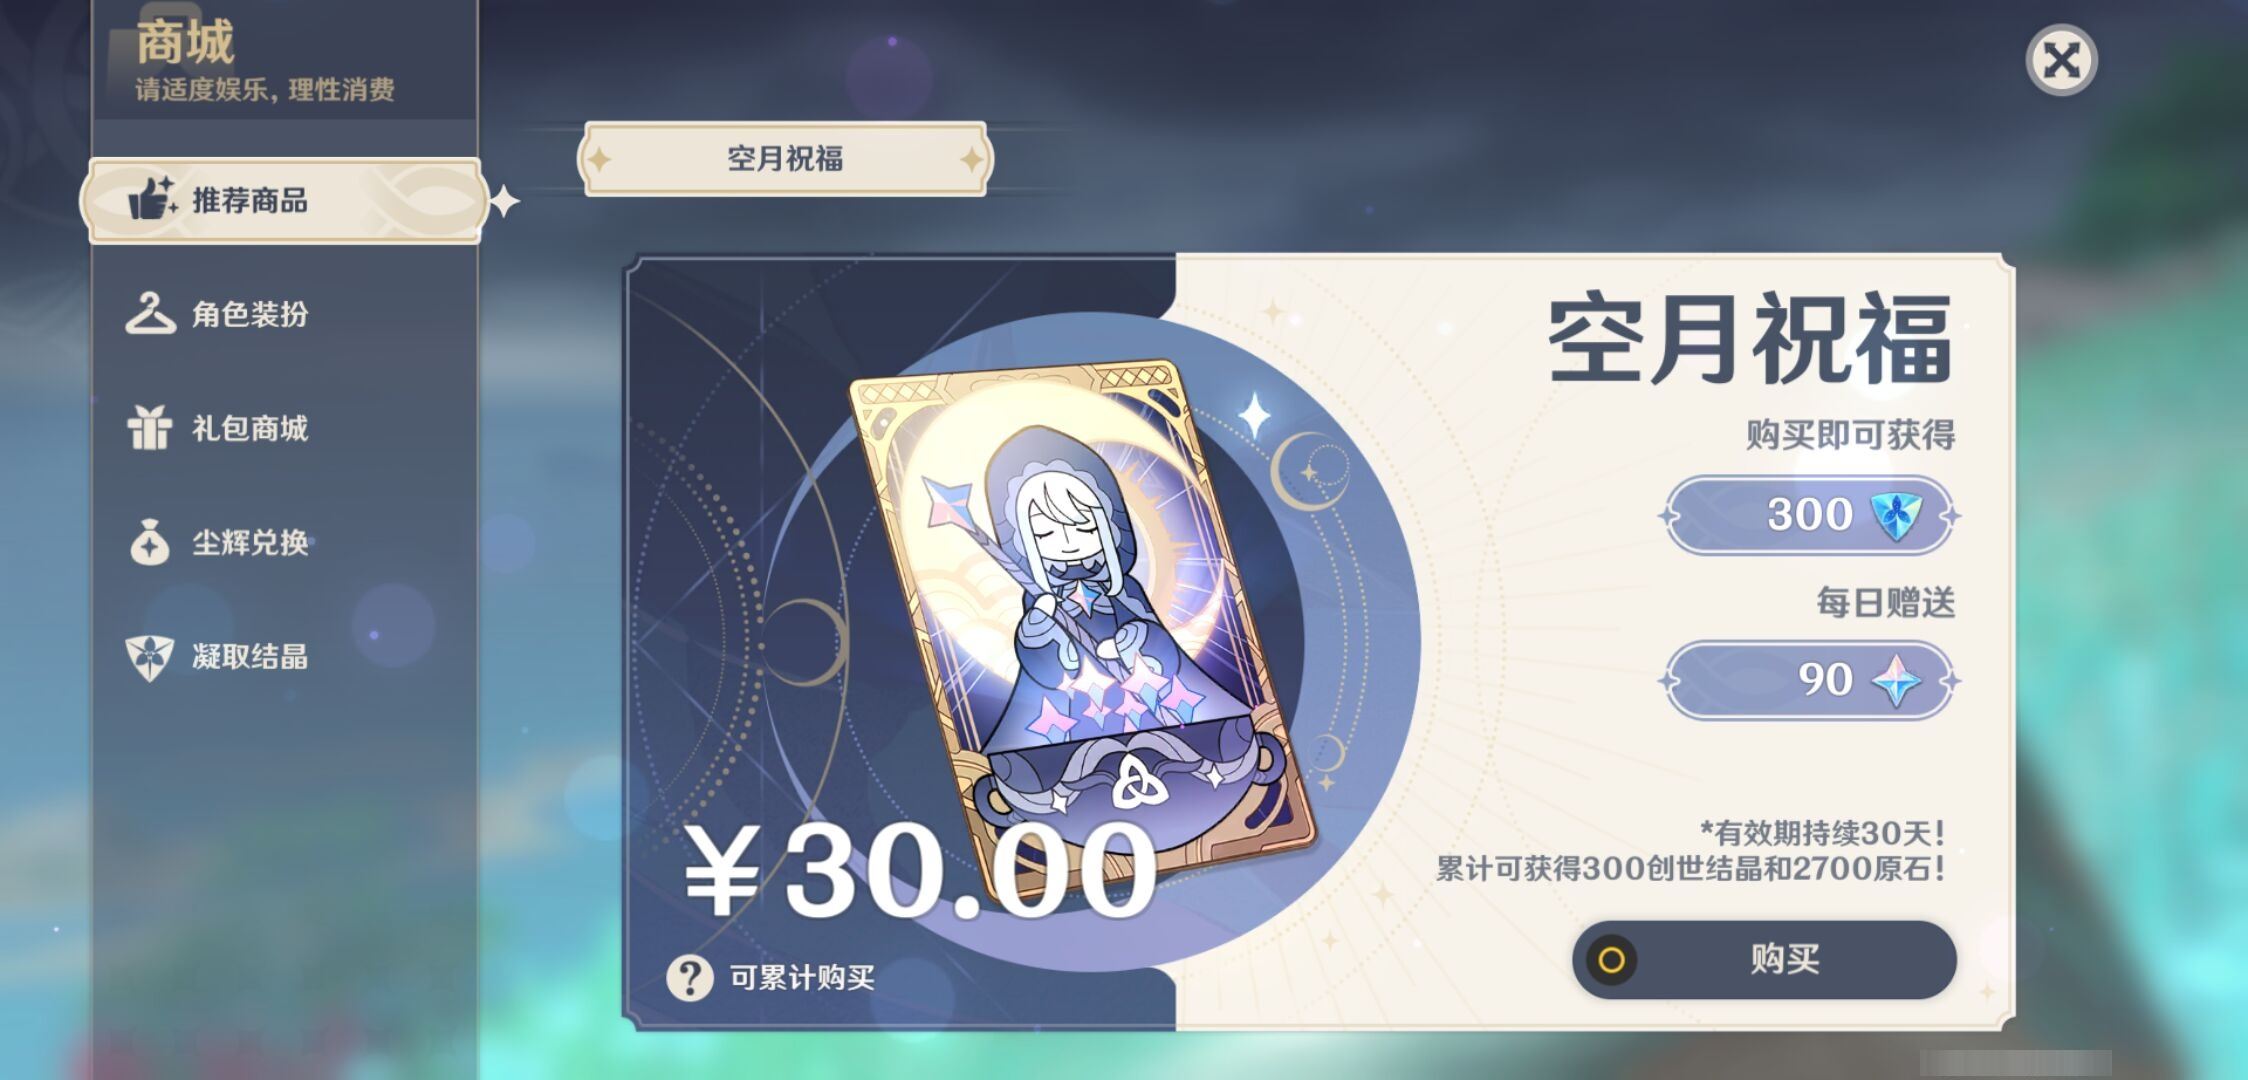The width and height of the screenshot is (2248, 1080).
Task: Click the hanger icon for 角色装扮
Action: coord(150,314)
